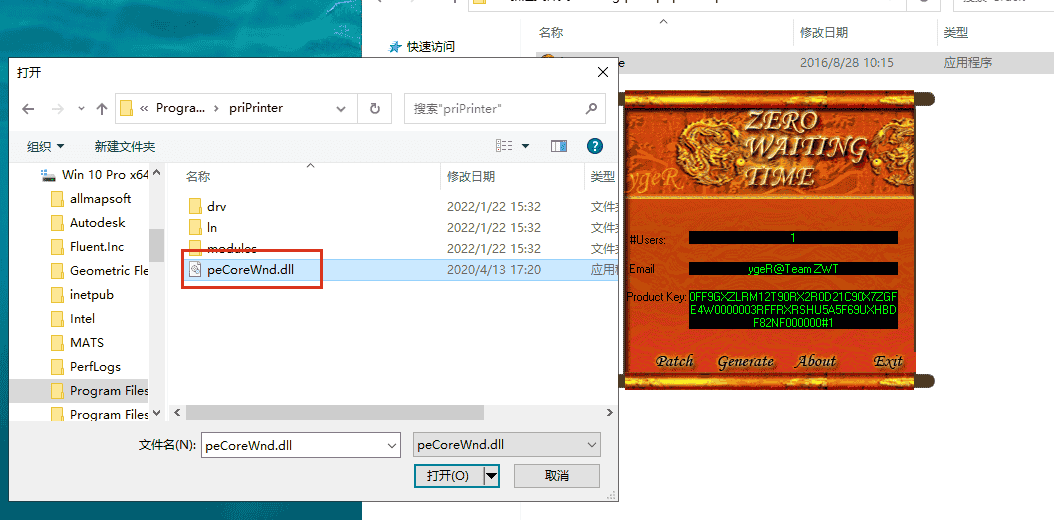1054x520 pixels.
Task: Open the 打开 button split arrow
Action: coord(491,476)
